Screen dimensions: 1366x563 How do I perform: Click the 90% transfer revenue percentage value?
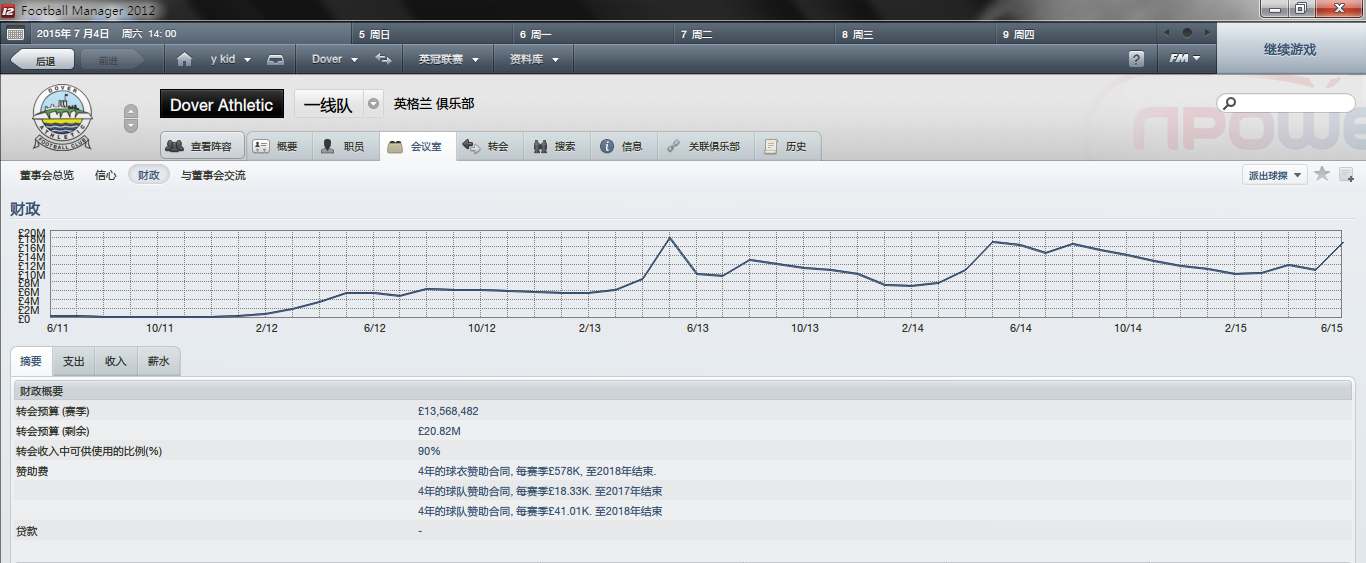tap(429, 451)
